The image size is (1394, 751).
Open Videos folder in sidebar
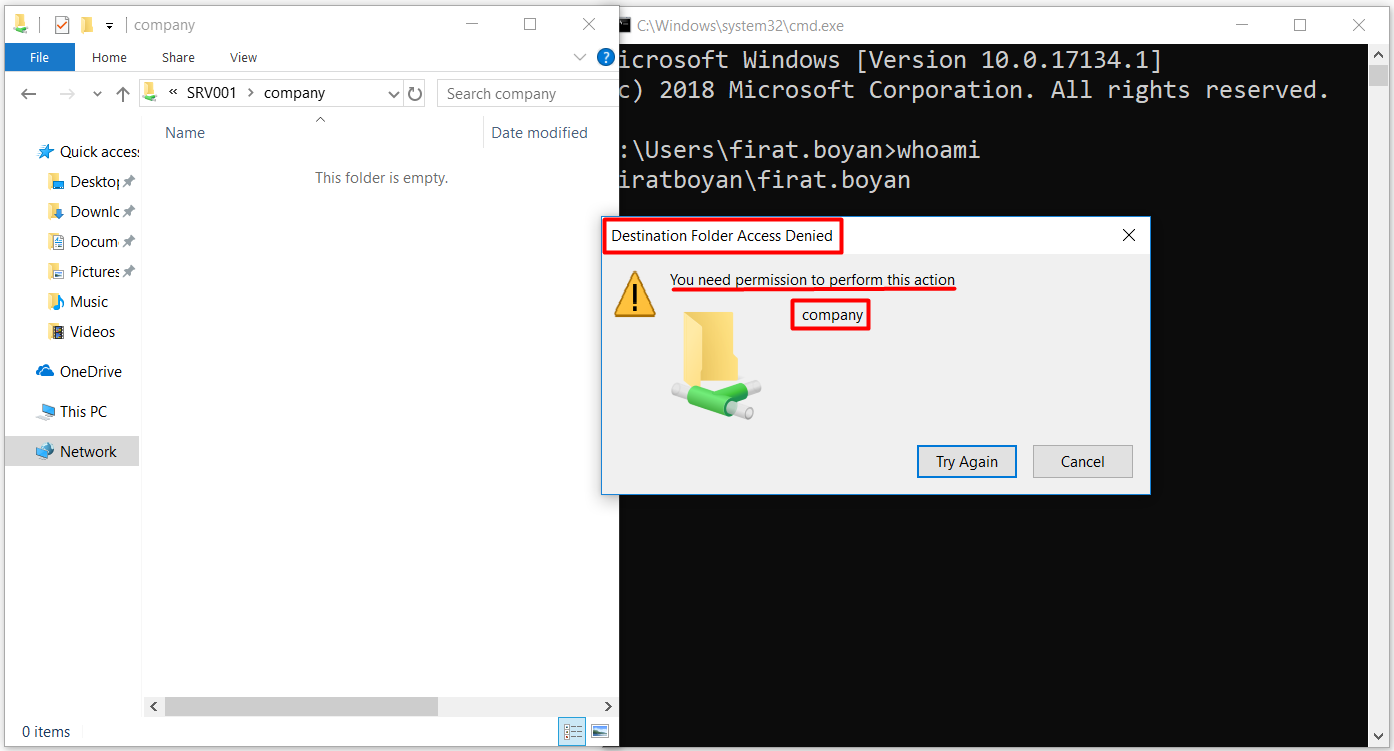click(x=81, y=331)
